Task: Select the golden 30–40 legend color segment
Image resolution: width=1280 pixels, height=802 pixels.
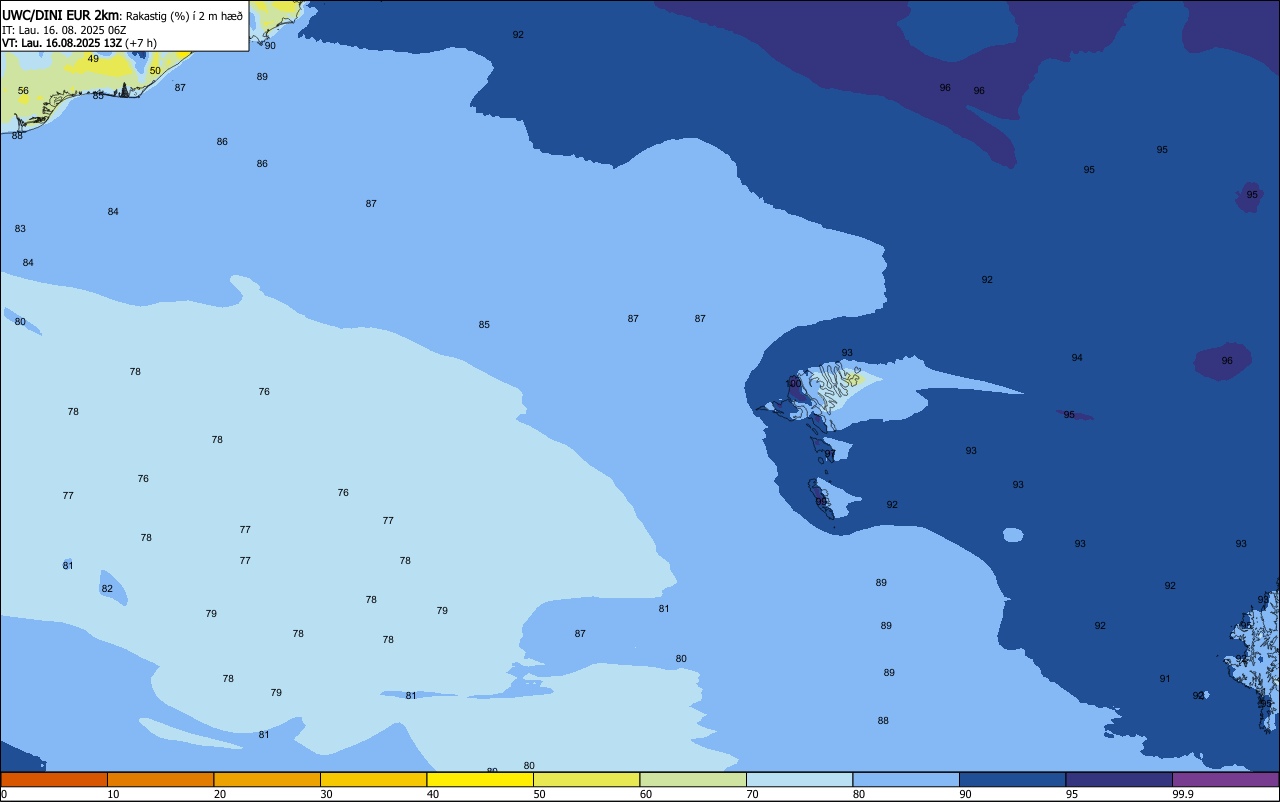Action: 373,779
